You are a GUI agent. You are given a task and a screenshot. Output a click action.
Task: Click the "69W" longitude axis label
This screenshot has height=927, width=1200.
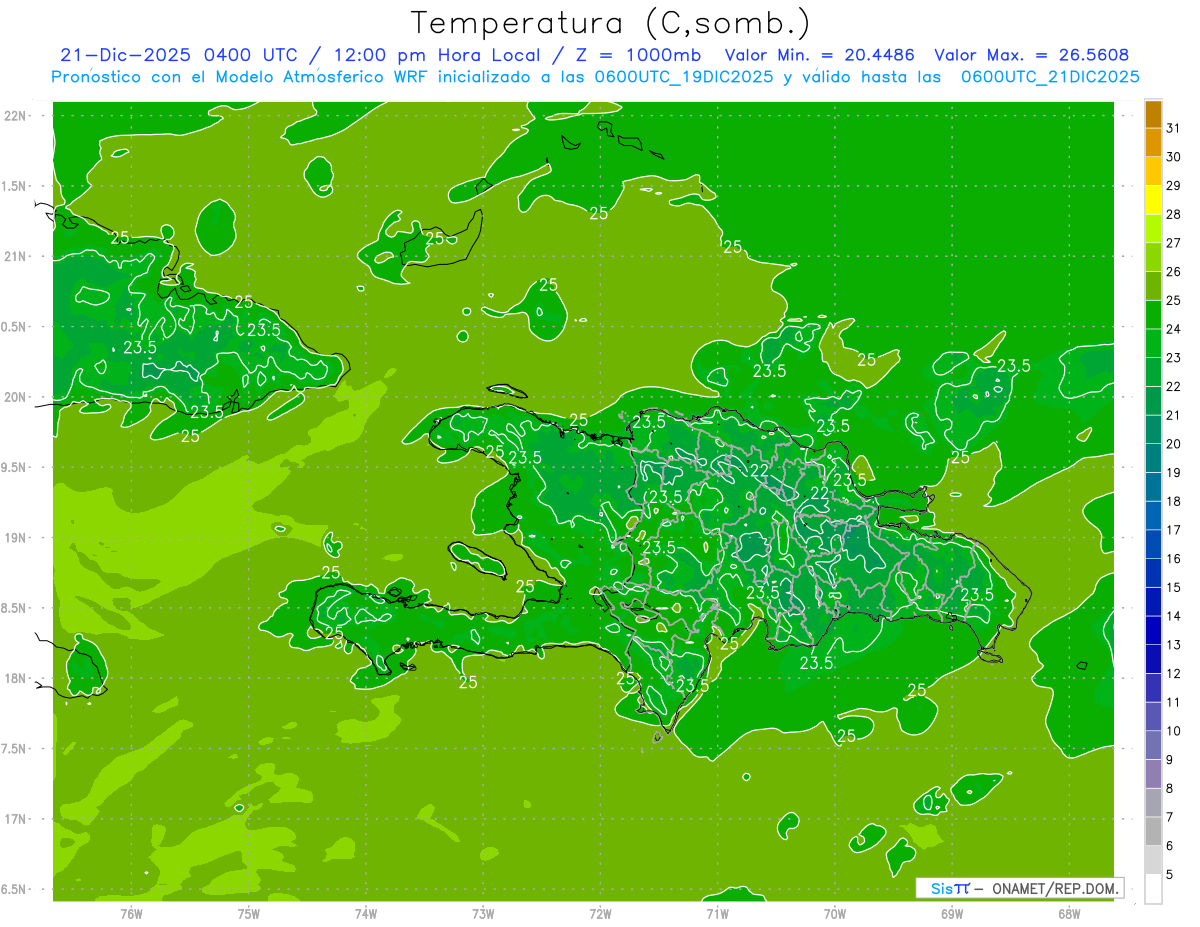click(x=952, y=914)
